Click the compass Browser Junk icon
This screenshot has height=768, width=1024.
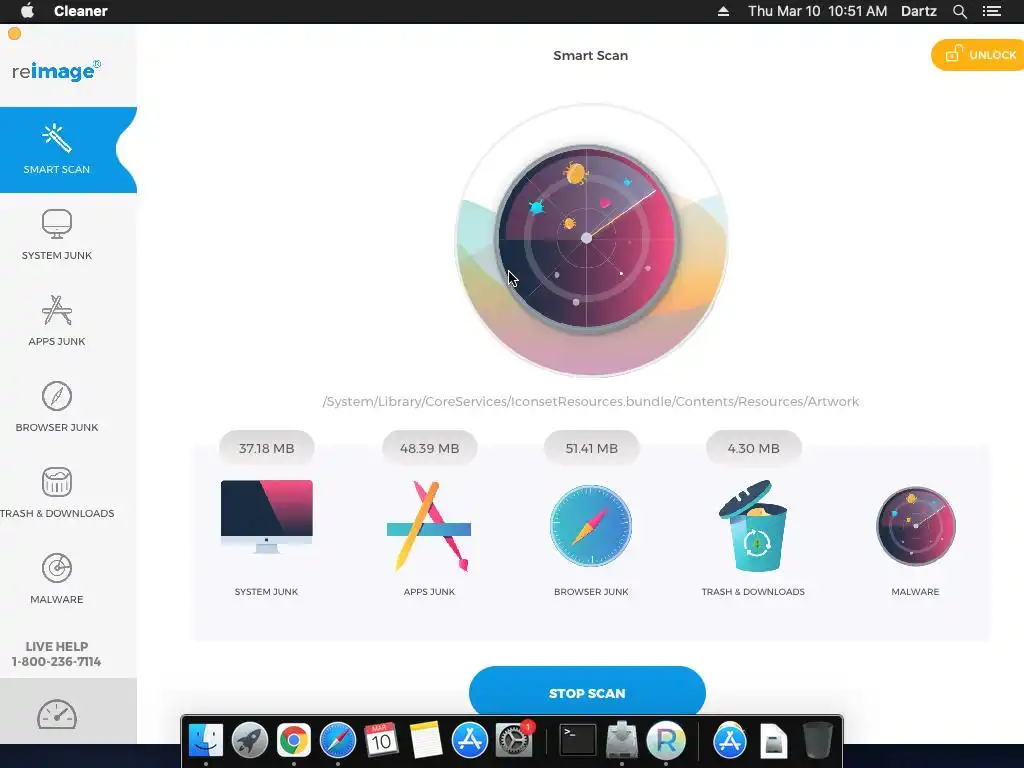pyautogui.click(x=591, y=526)
